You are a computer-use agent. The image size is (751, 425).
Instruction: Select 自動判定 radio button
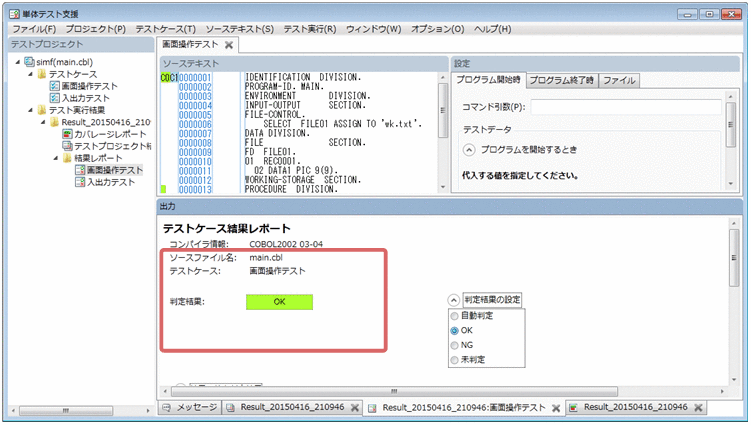point(455,316)
